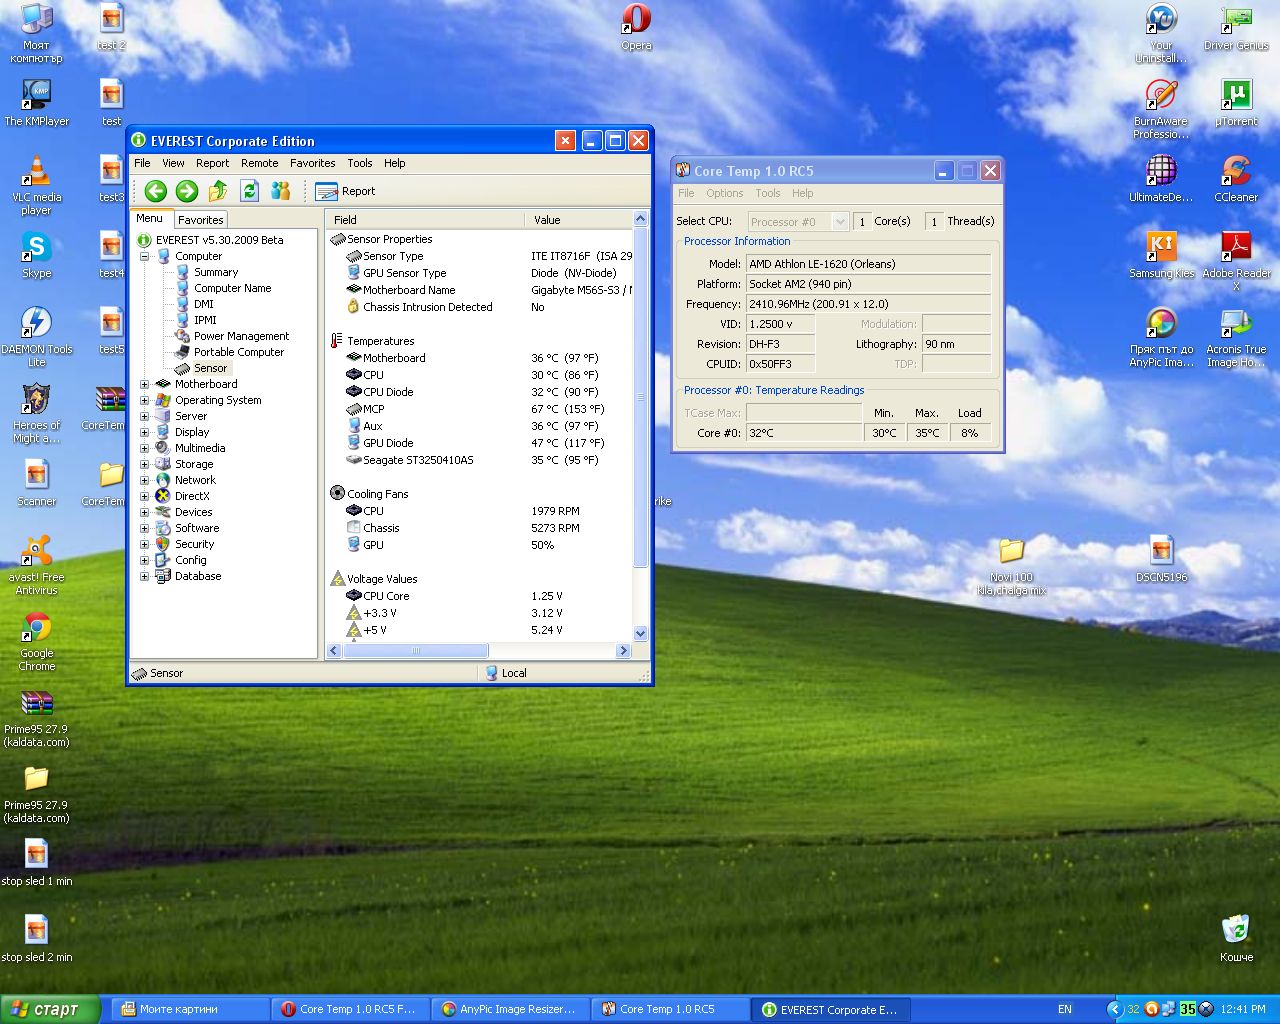The image size is (1280, 1024).
Task: Click the users icon in EVEREST toolbar
Action: pyautogui.click(x=281, y=191)
